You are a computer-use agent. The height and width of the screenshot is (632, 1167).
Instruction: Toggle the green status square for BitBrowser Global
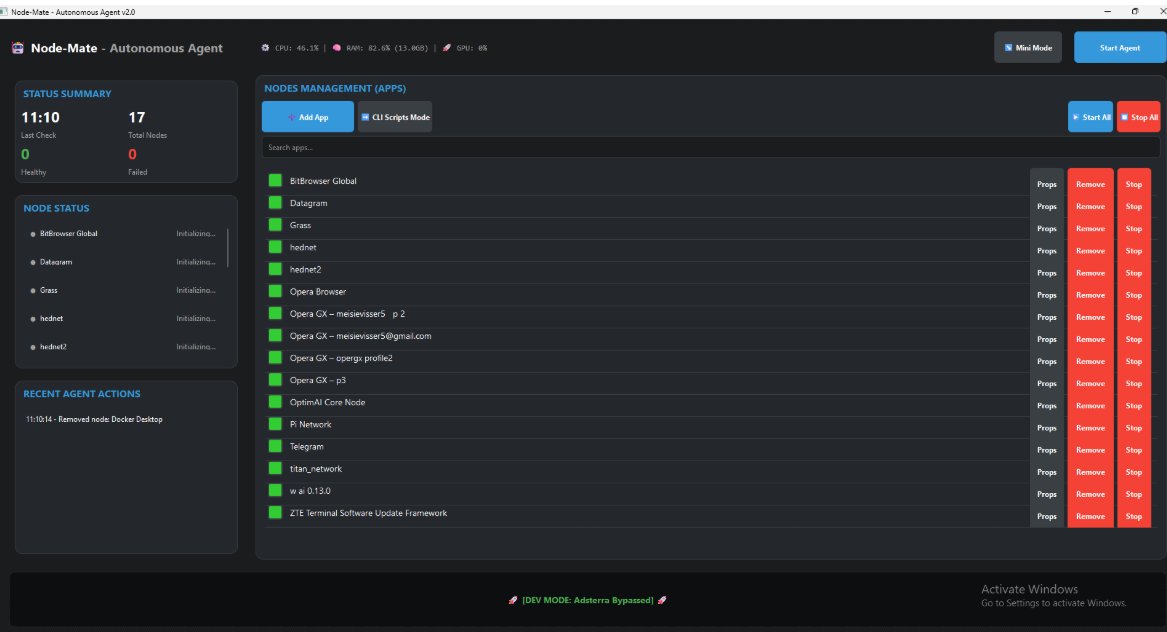[275, 180]
